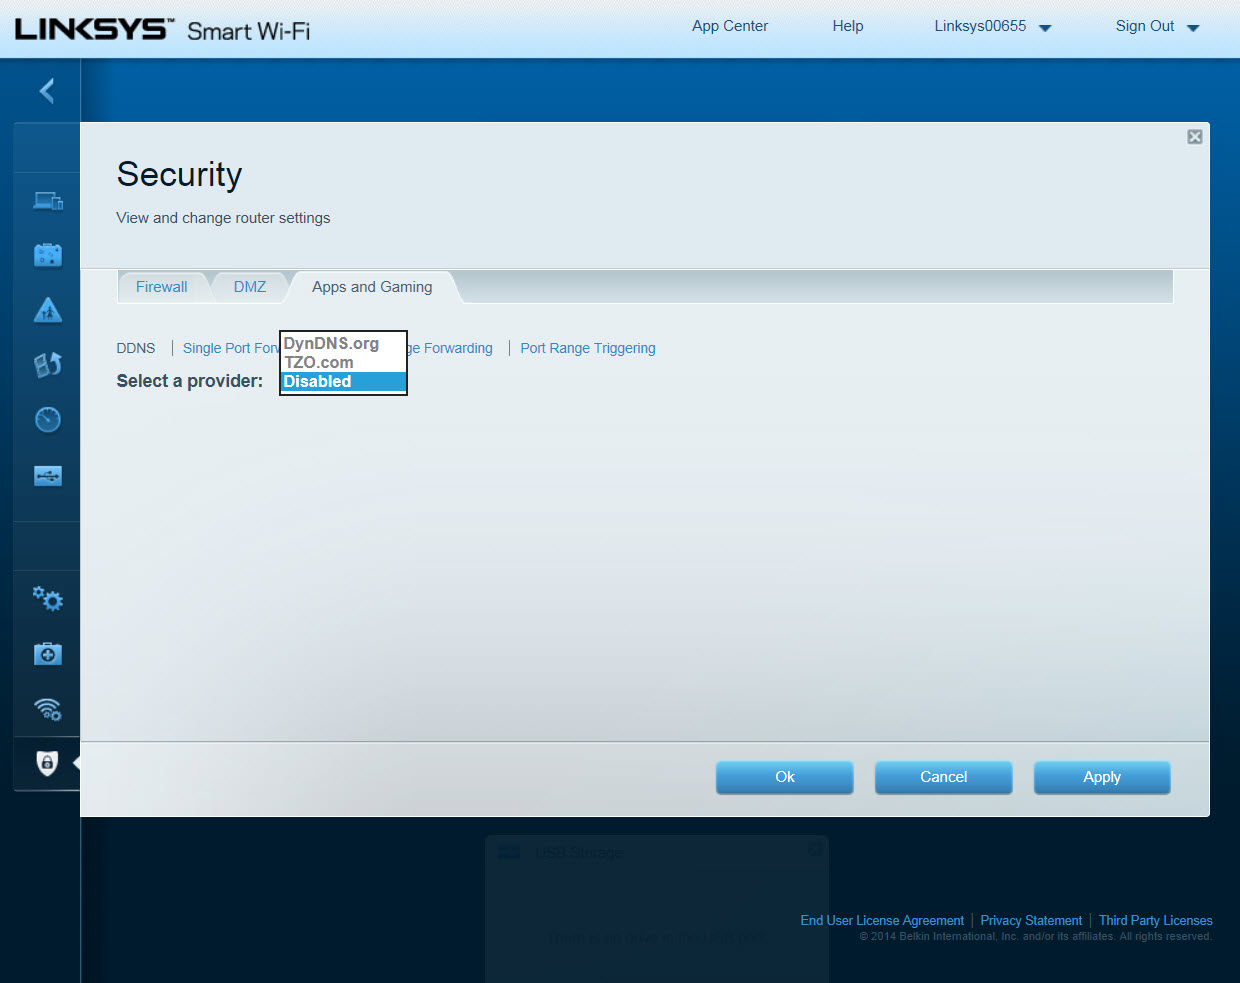The height and width of the screenshot is (983, 1240).
Task: Open the Help menu item
Action: point(848,26)
